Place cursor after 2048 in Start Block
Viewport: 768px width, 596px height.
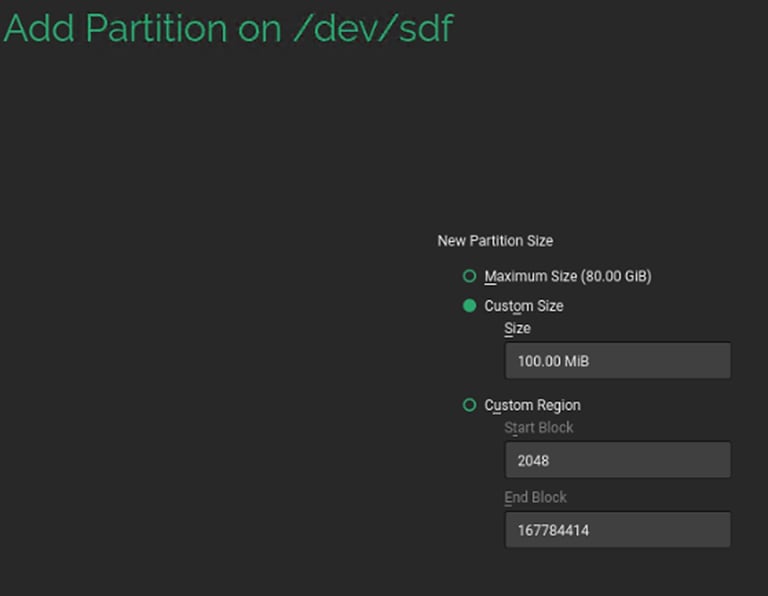[x=552, y=461]
